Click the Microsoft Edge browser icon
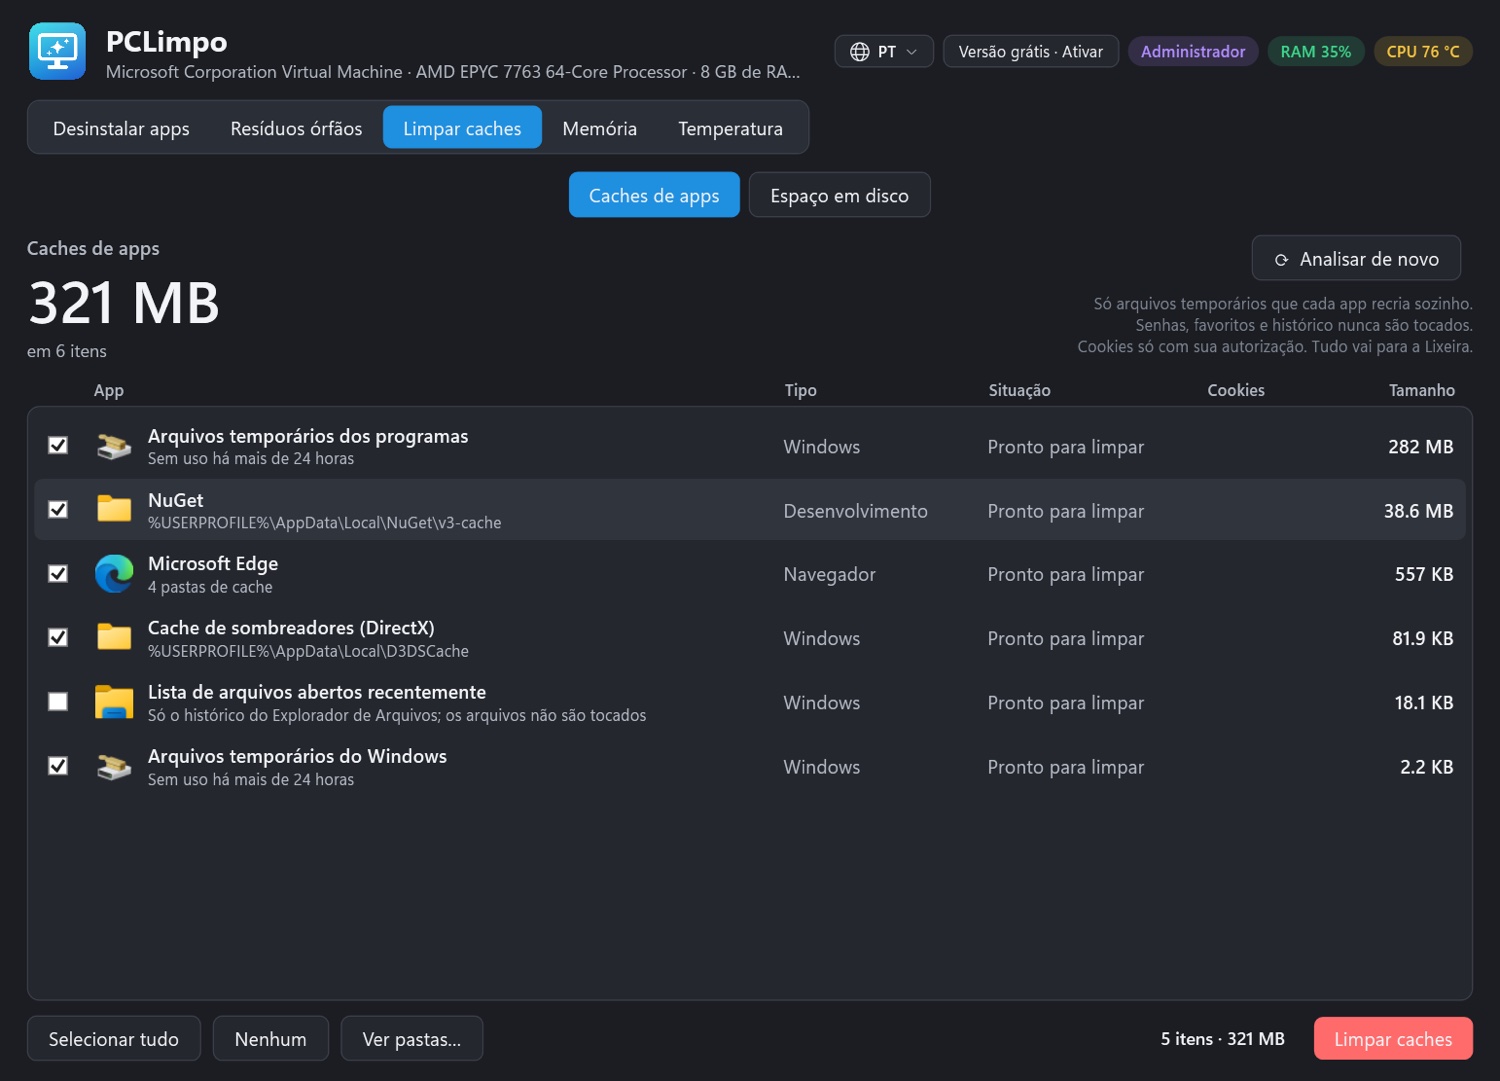 pyautogui.click(x=114, y=574)
